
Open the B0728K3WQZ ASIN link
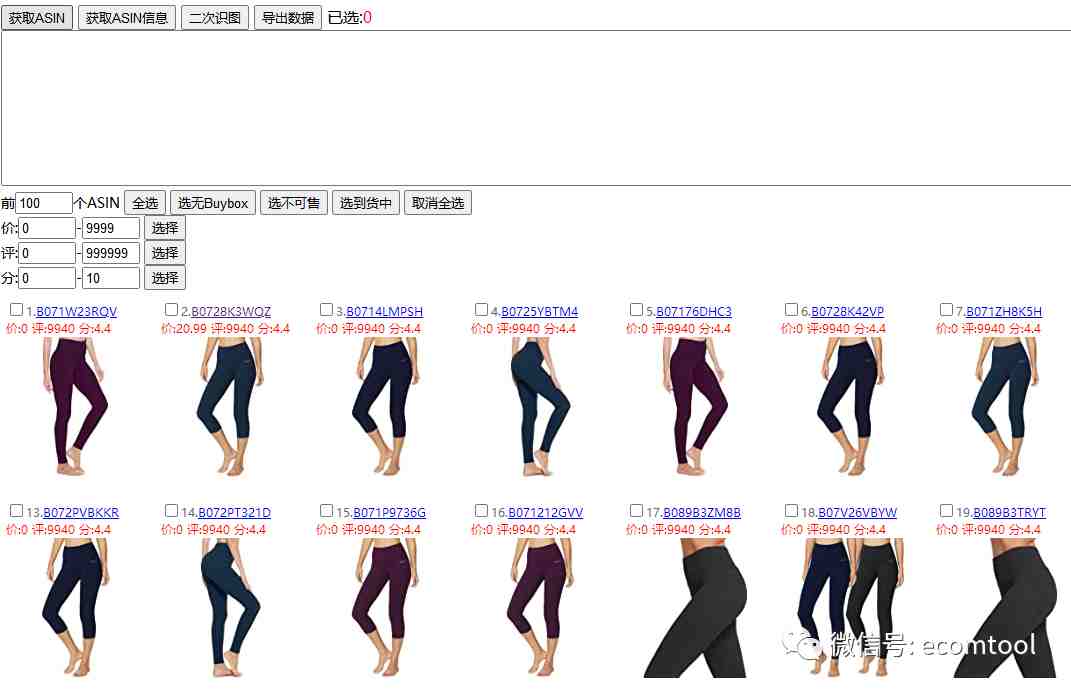coord(231,312)
